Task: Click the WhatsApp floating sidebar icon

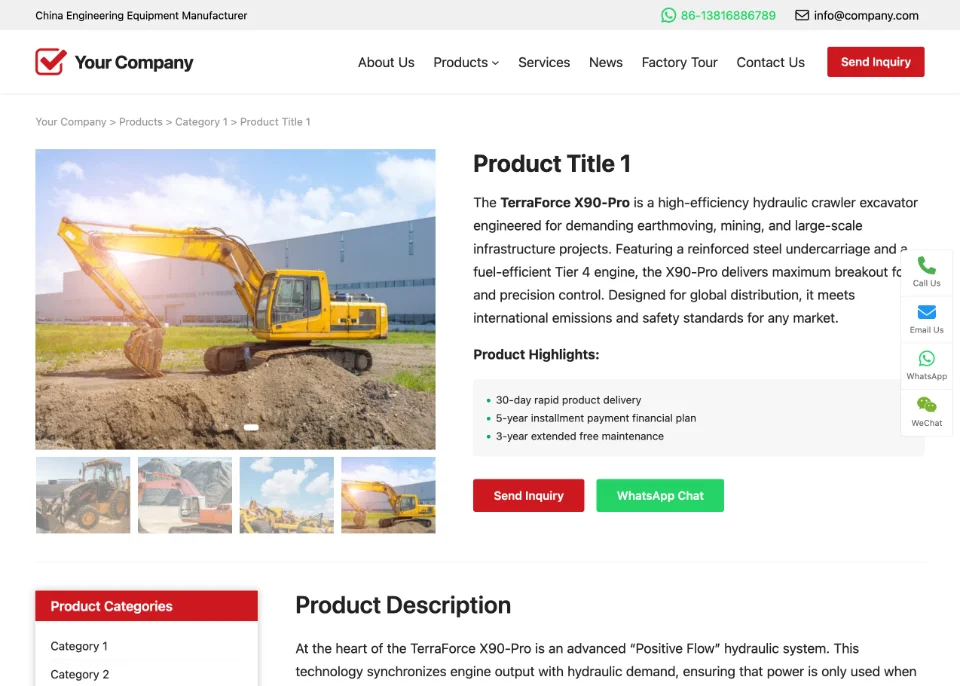Action: [x=926, y=358]
